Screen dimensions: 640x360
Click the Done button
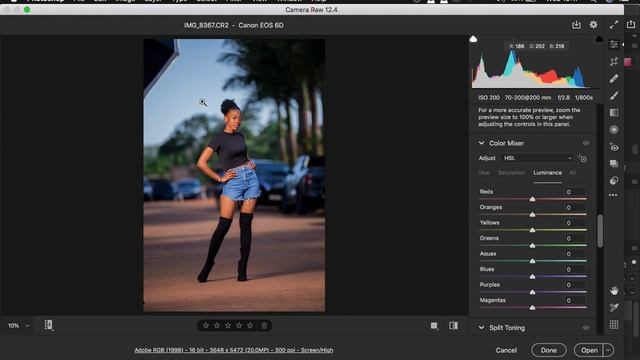[x=549, y=350]
